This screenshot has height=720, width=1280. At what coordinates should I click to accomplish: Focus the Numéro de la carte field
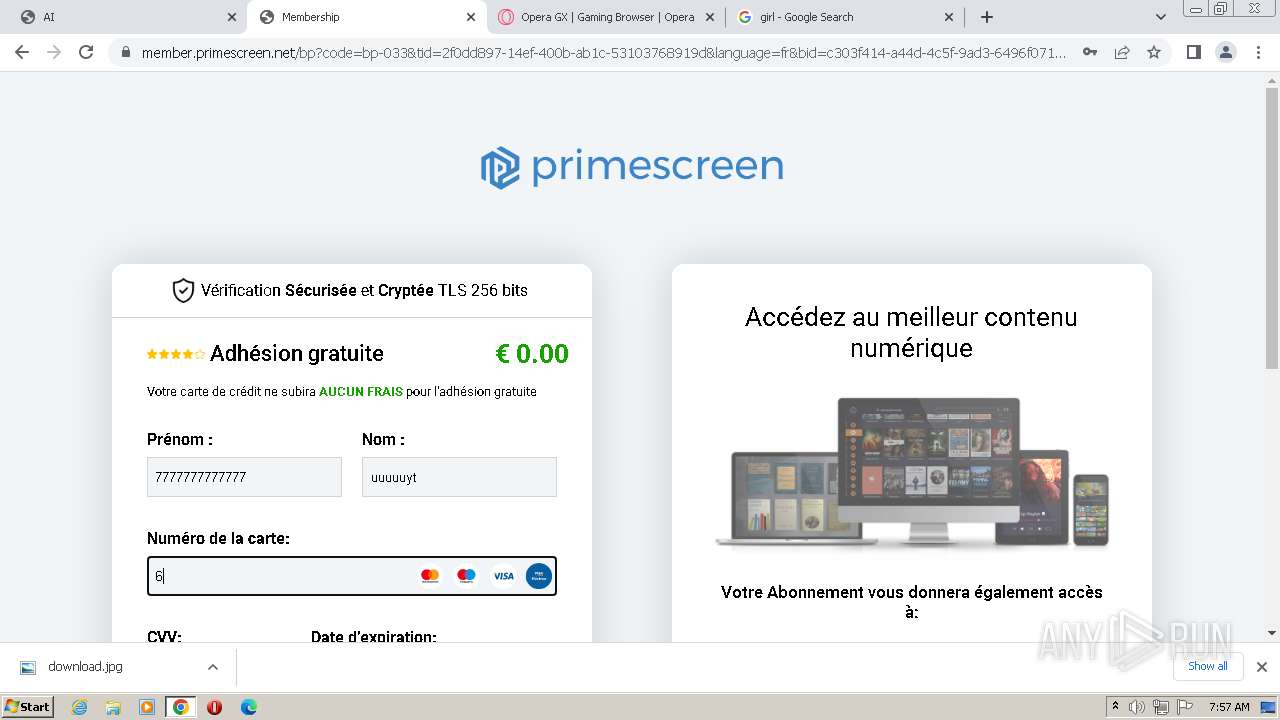[x=352, y=576]
